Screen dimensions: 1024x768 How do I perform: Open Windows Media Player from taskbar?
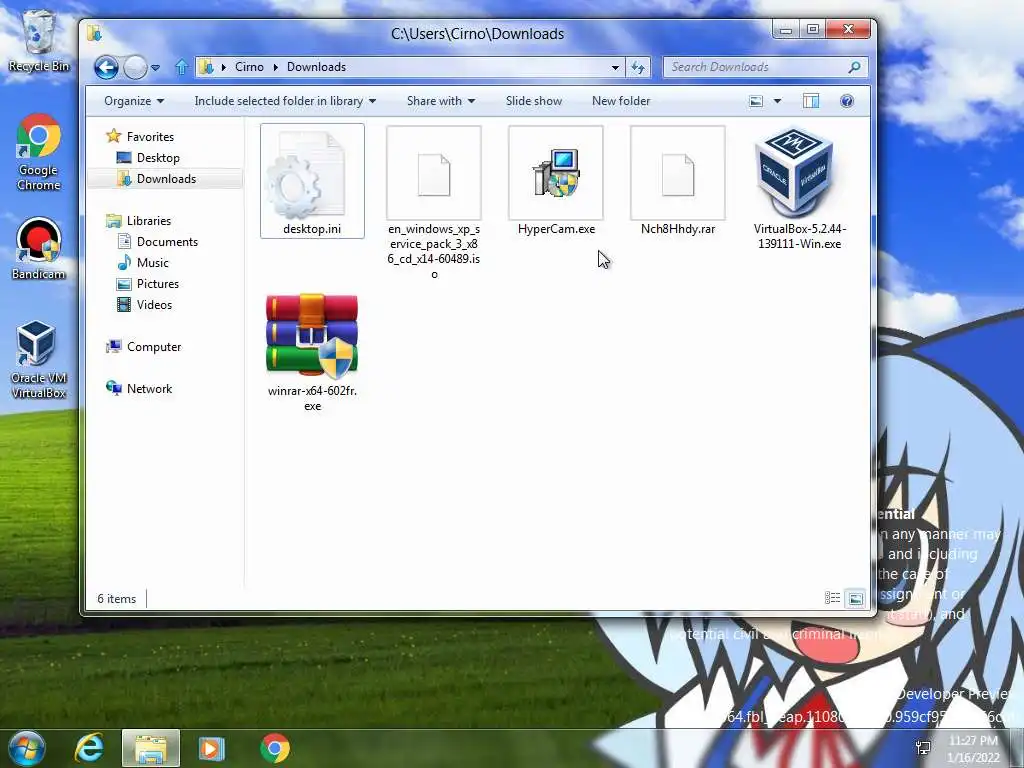(211, 748)
